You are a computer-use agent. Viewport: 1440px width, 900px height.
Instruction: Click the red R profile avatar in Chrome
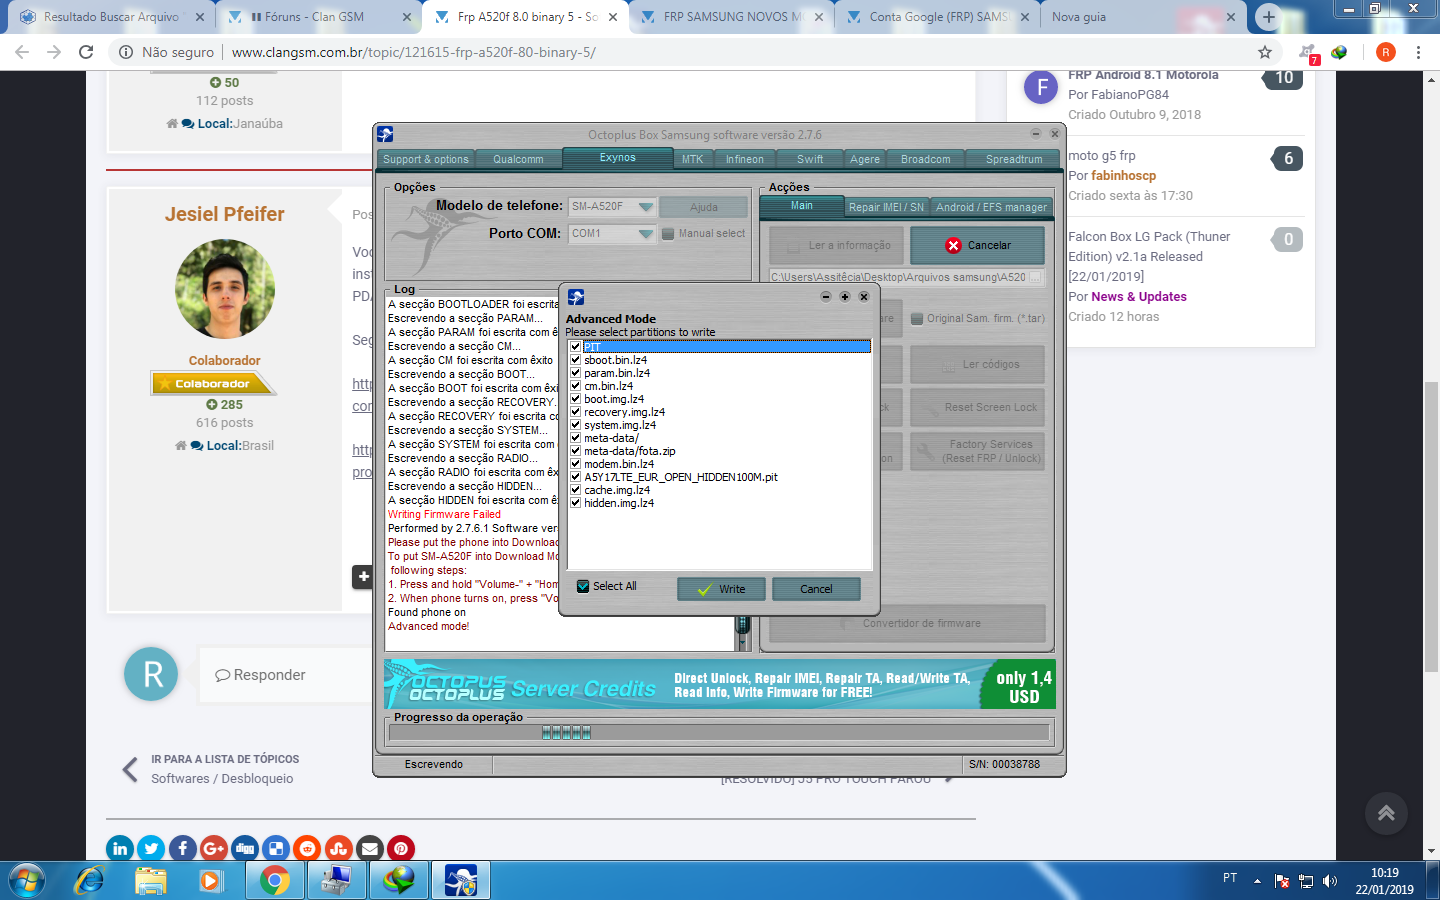pyautogui.click(x=1386, y=52)
